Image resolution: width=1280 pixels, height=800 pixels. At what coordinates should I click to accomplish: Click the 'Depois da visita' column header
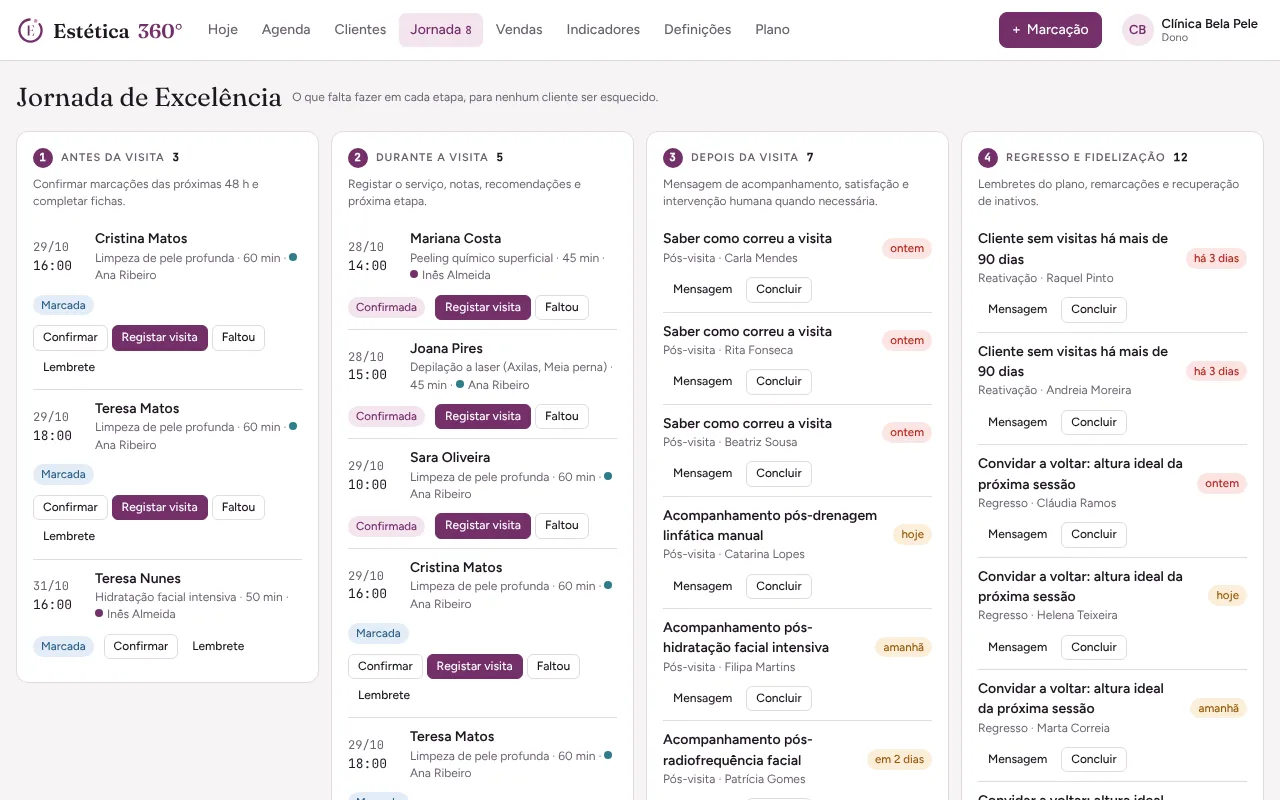(744, 158)
